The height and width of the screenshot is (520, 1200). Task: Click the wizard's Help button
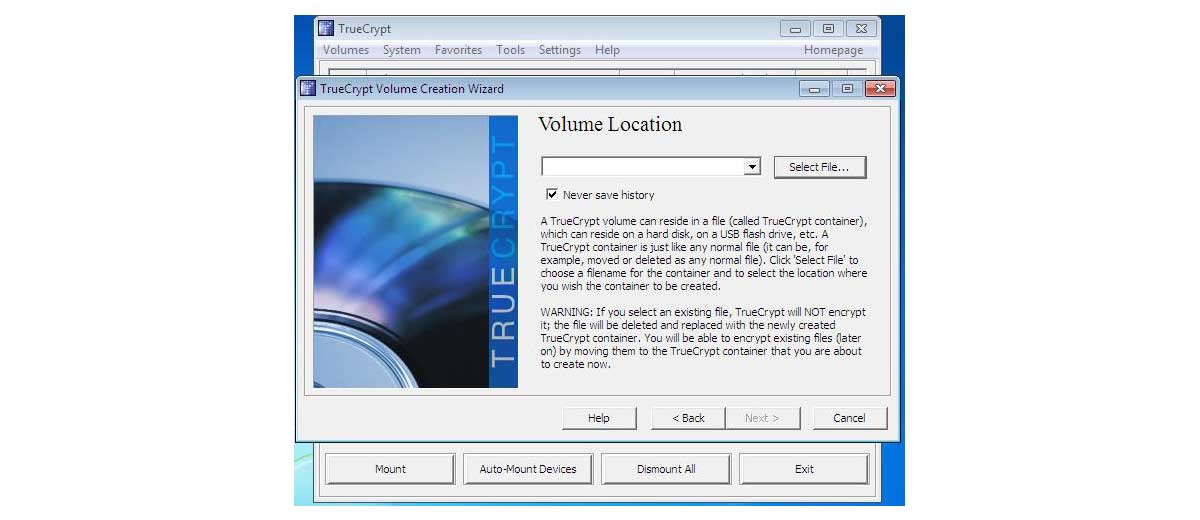[x=599, y=418]
